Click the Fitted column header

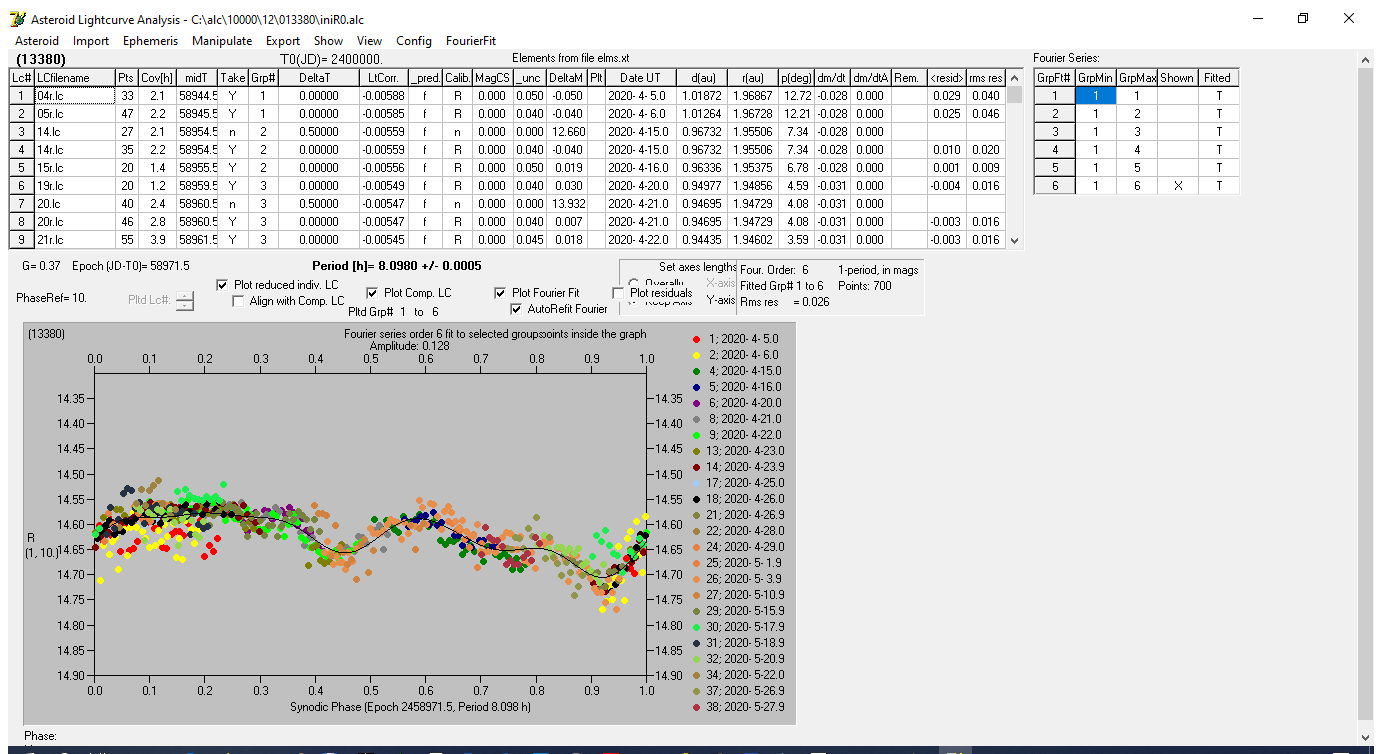tap(1218, 78)
